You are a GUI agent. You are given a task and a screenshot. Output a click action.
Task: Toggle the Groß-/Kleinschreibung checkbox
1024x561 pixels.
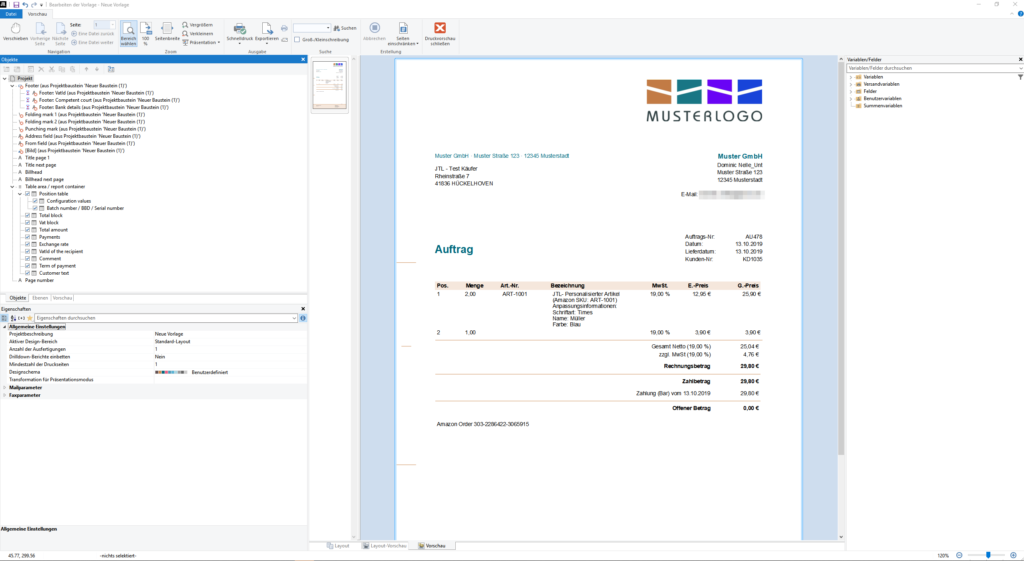(296, 40)
